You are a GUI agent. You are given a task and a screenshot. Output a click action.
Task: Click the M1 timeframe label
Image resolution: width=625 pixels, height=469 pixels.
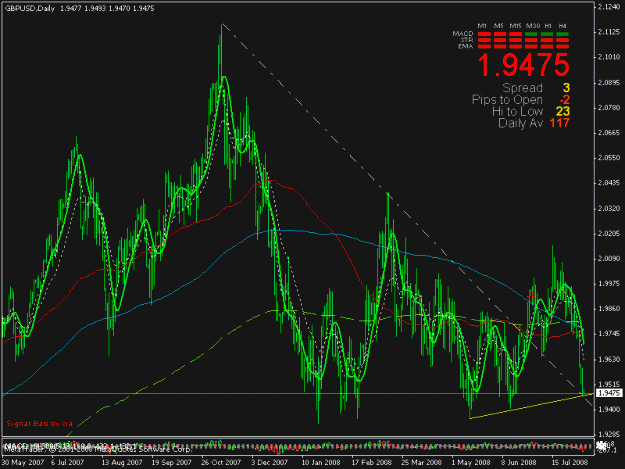[483, 26]
